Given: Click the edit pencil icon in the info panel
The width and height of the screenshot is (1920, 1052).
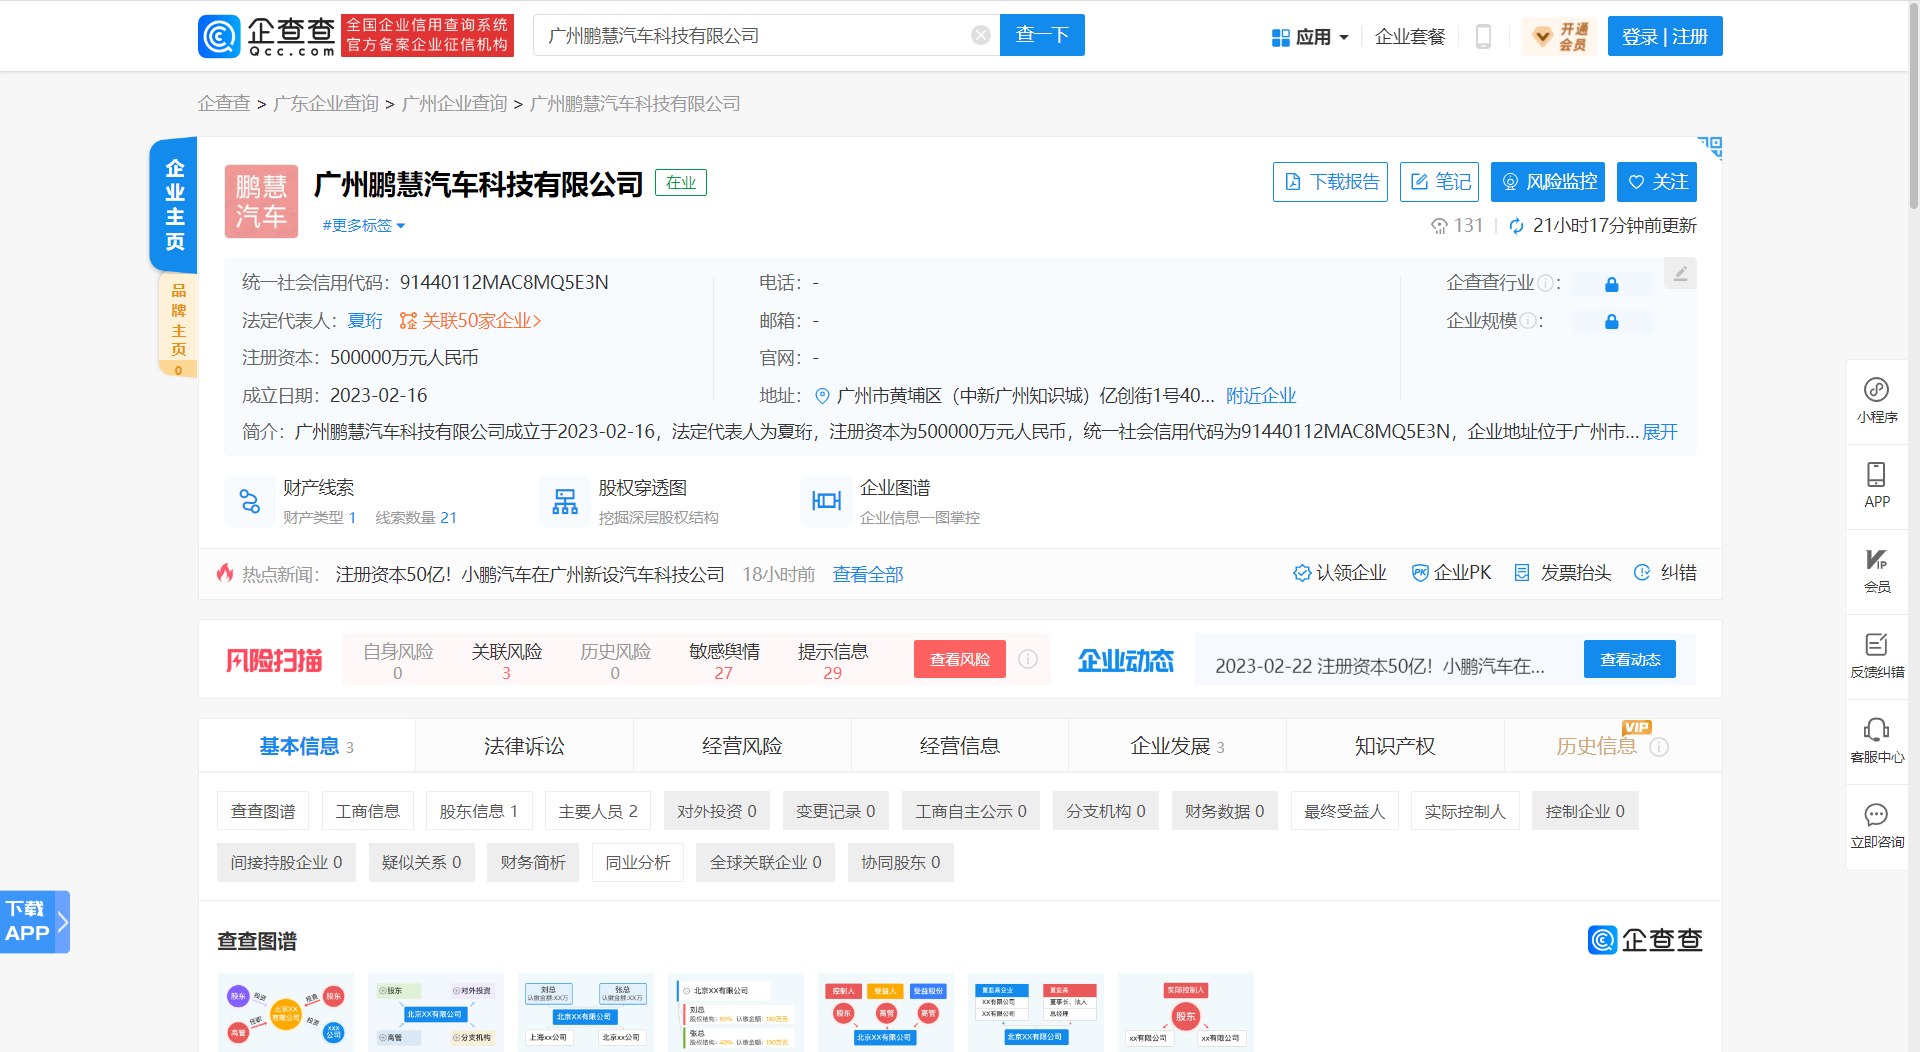Looking at the screenshot, I should (1680, 273).
